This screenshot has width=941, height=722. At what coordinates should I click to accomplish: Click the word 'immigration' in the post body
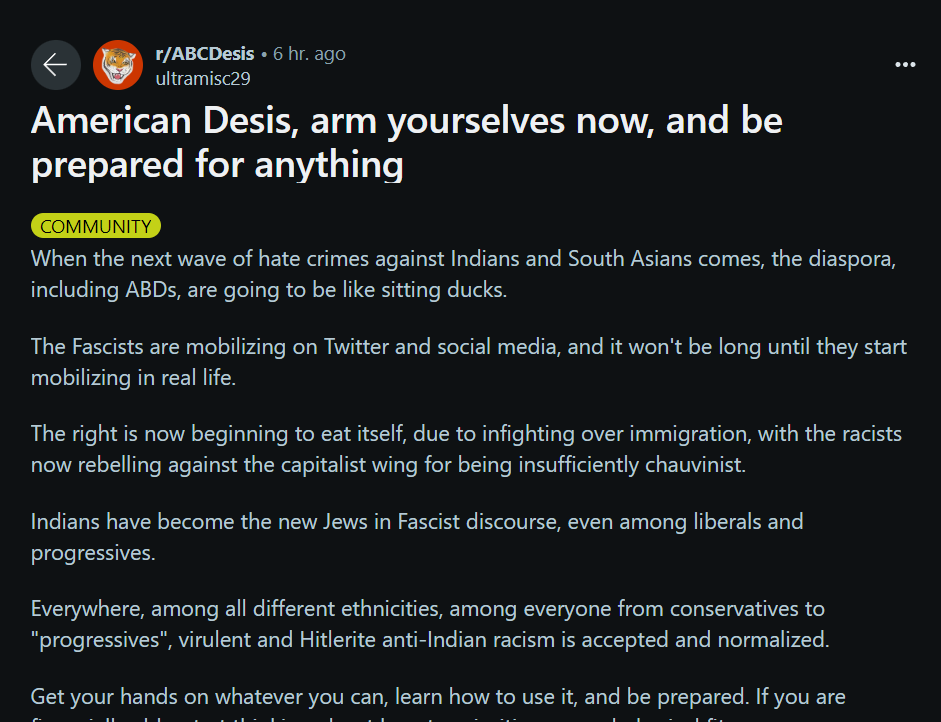pyautogui.click(x=690, y=434)
